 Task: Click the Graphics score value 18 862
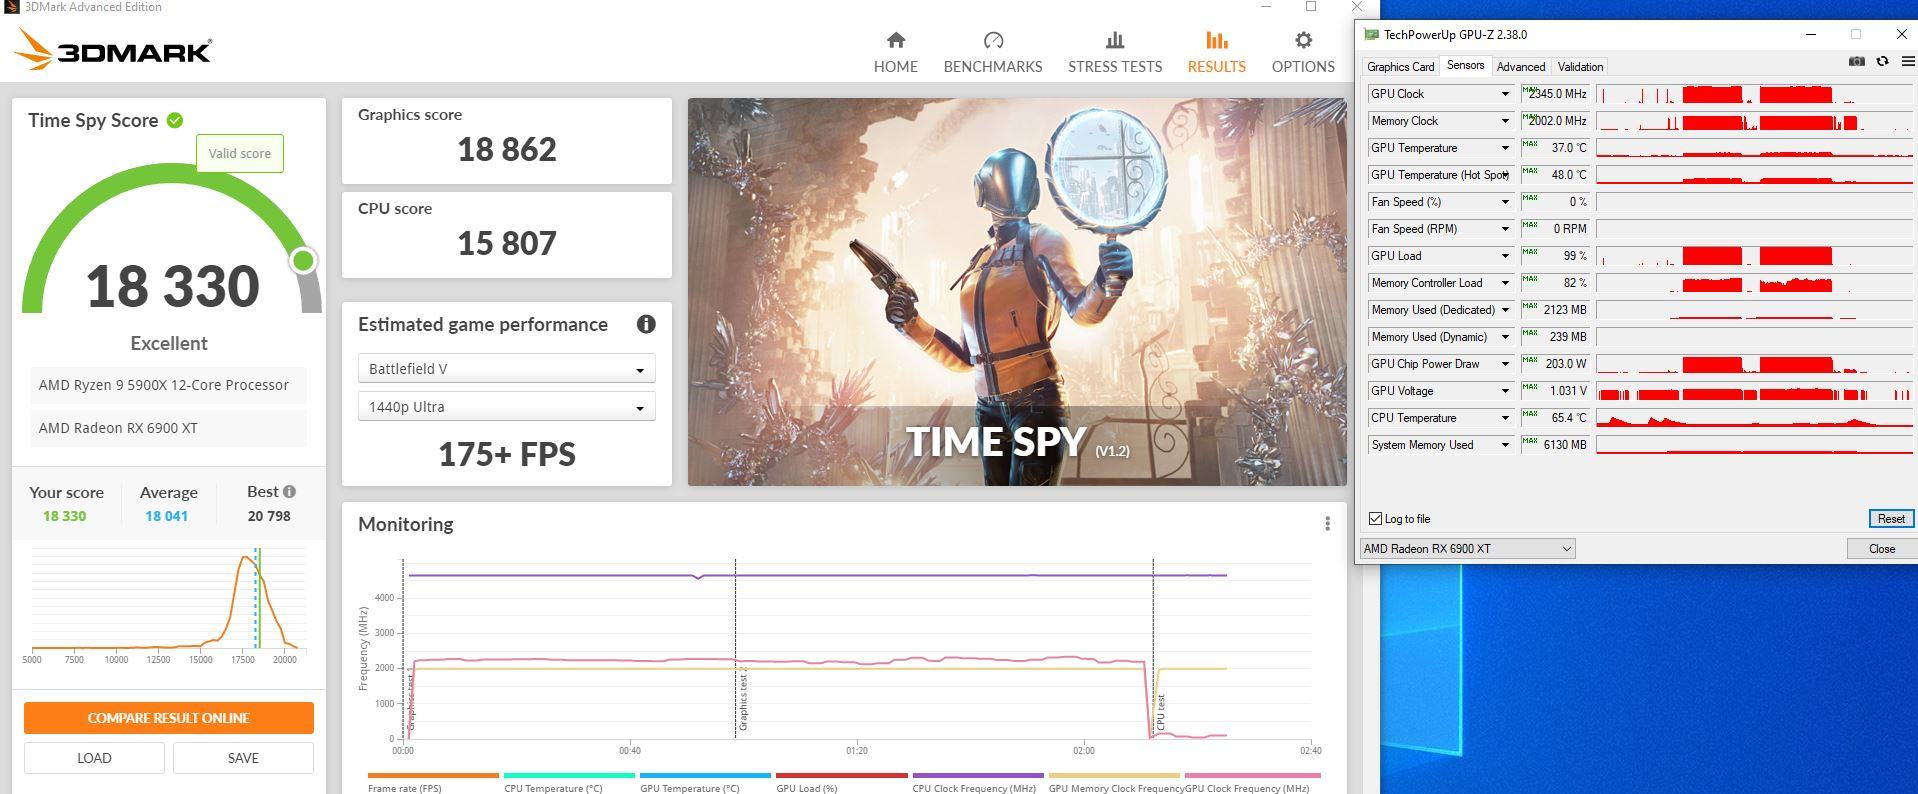point(507,150)
